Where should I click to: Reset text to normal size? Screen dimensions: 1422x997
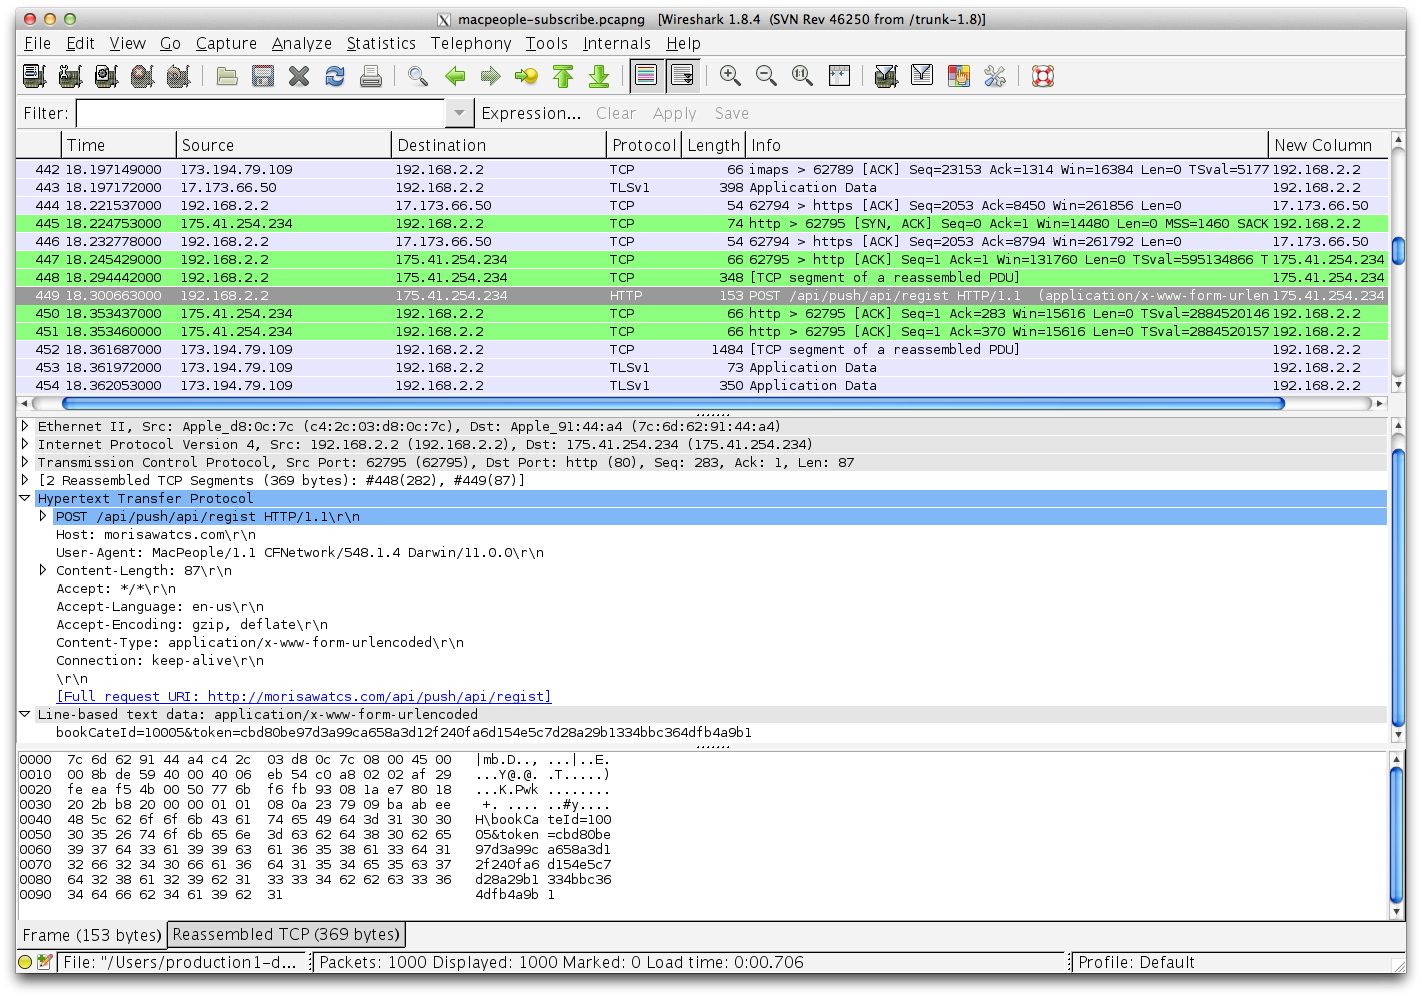point(802,76)
